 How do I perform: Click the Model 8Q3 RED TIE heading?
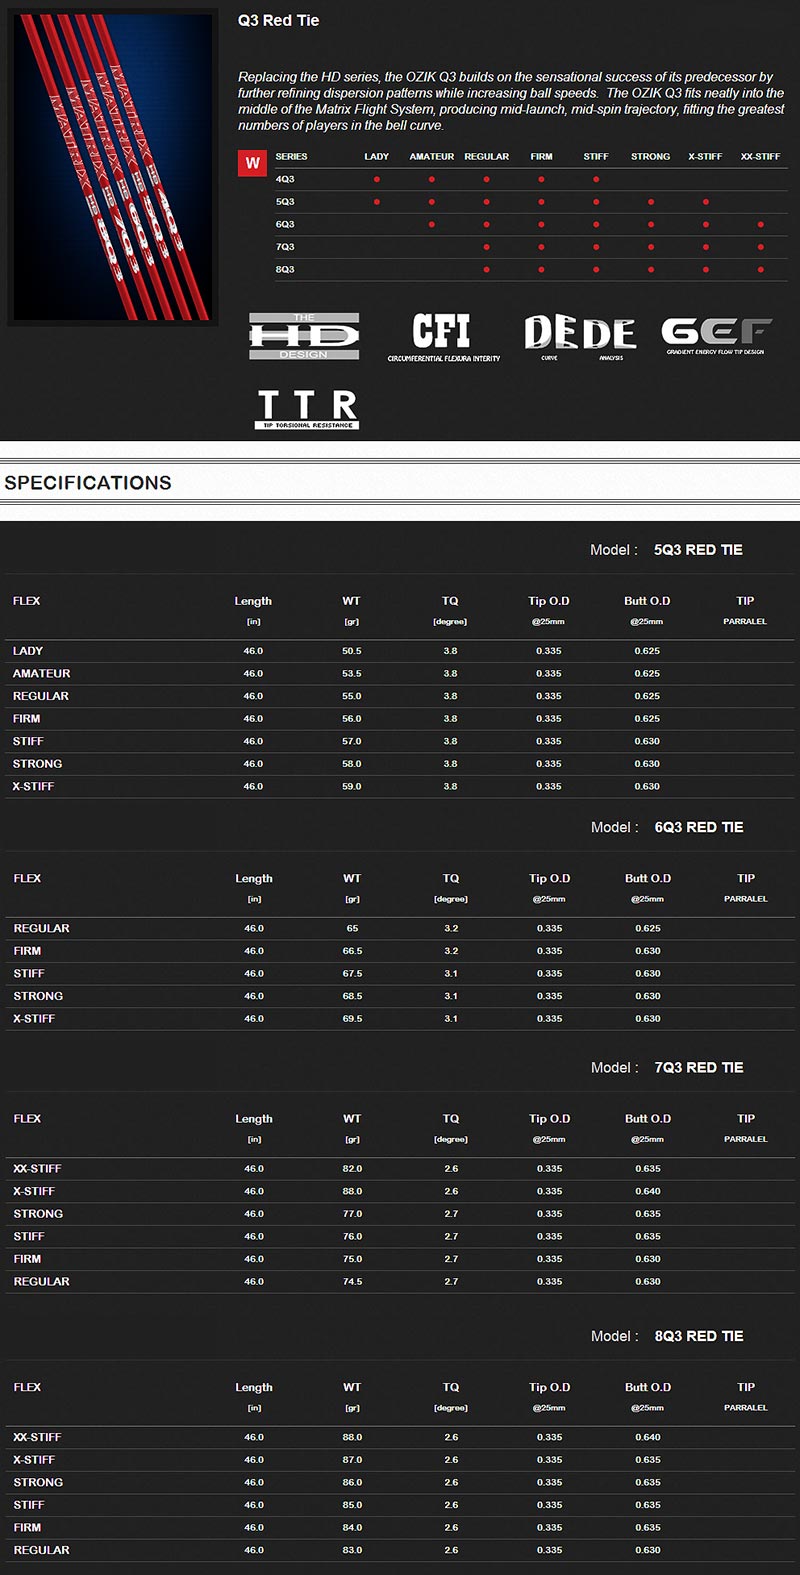coord(667,1336)
